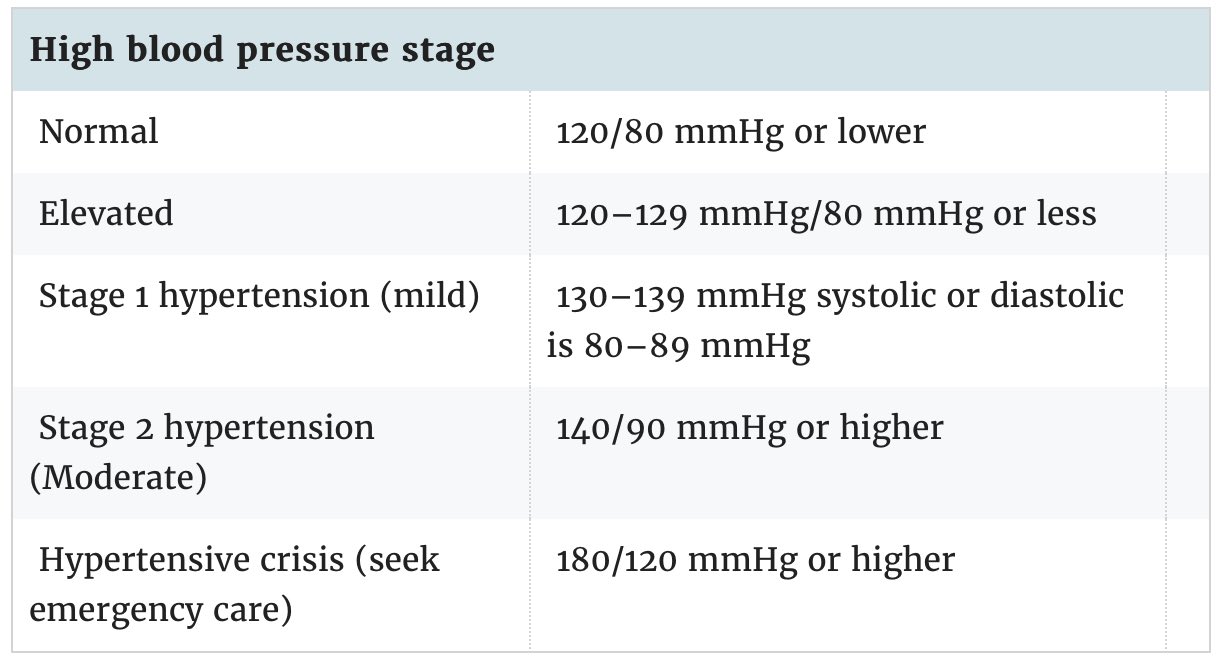Click the word "(Moderate)" in Stage 2
This screenshot has height=660, width=1216.
pyautogui.click(x=118, y=477)
